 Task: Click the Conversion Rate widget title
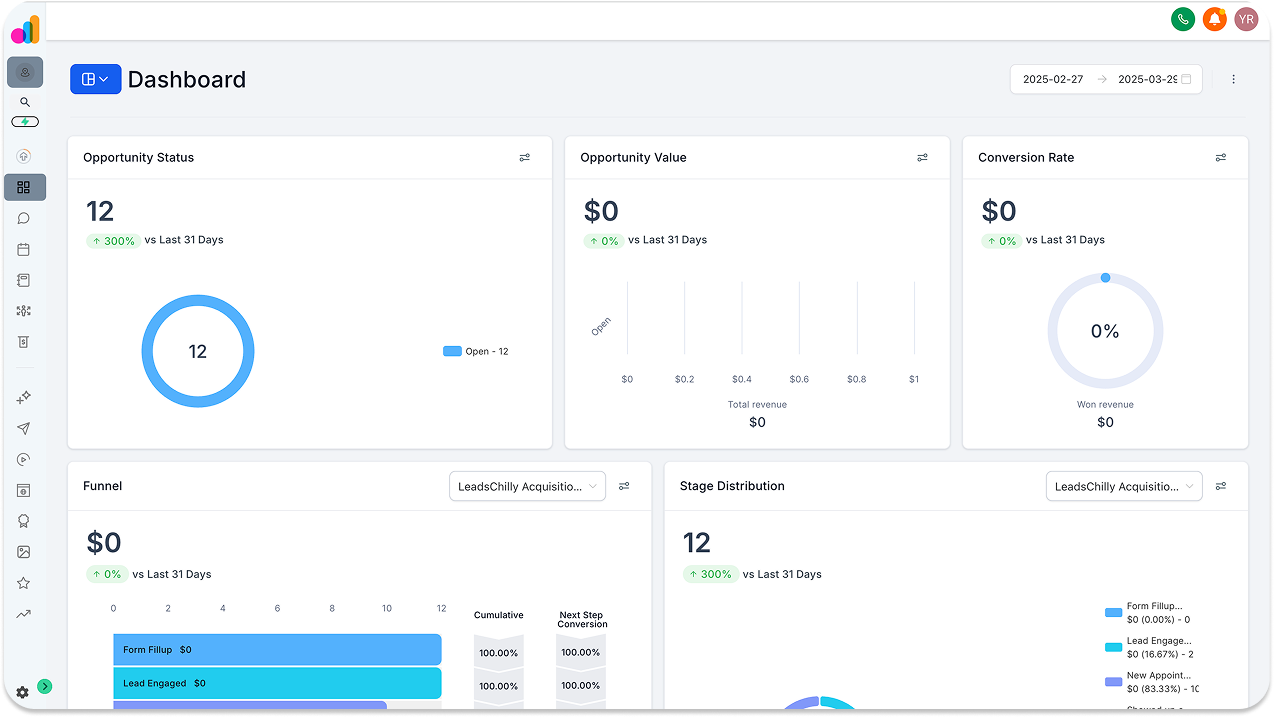(x=1026, y=158)
